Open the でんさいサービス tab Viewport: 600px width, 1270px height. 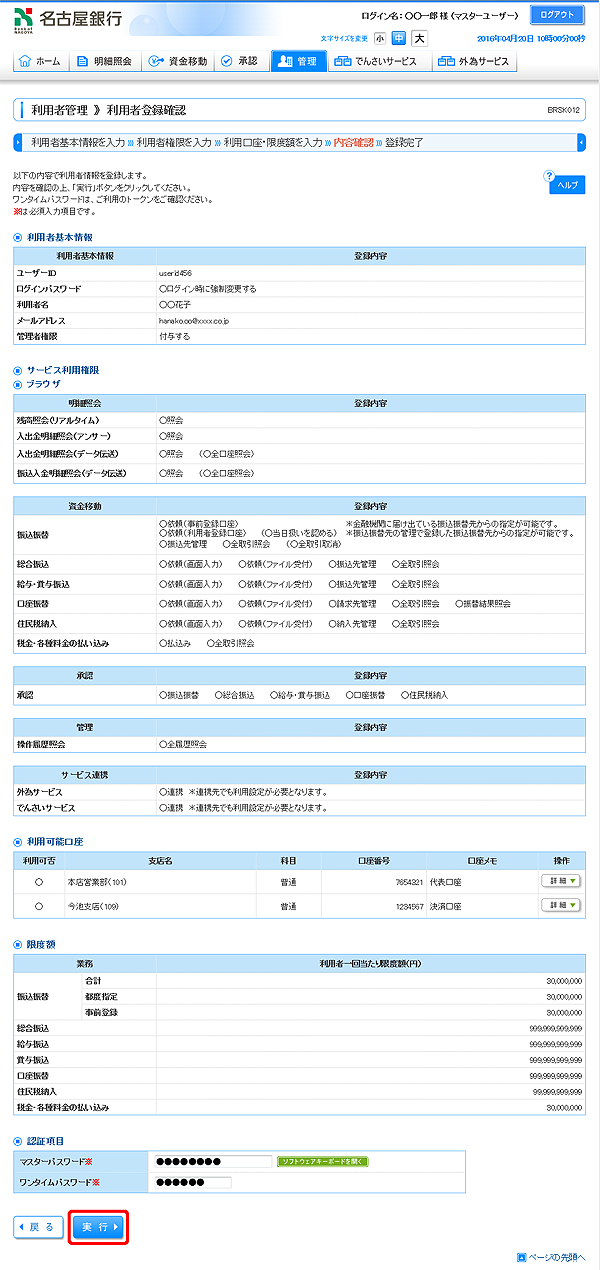tap(379, 61)
